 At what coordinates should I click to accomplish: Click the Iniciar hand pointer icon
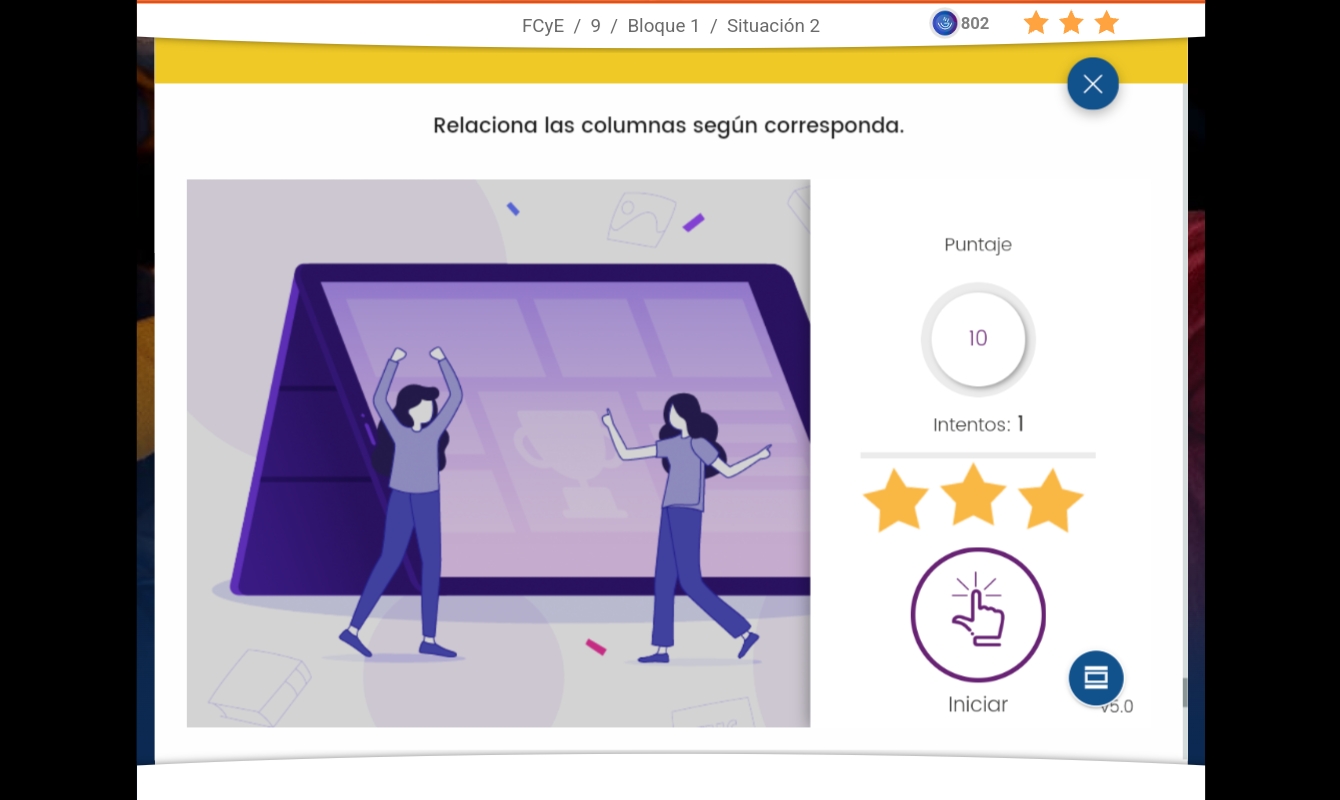point(978,615)
